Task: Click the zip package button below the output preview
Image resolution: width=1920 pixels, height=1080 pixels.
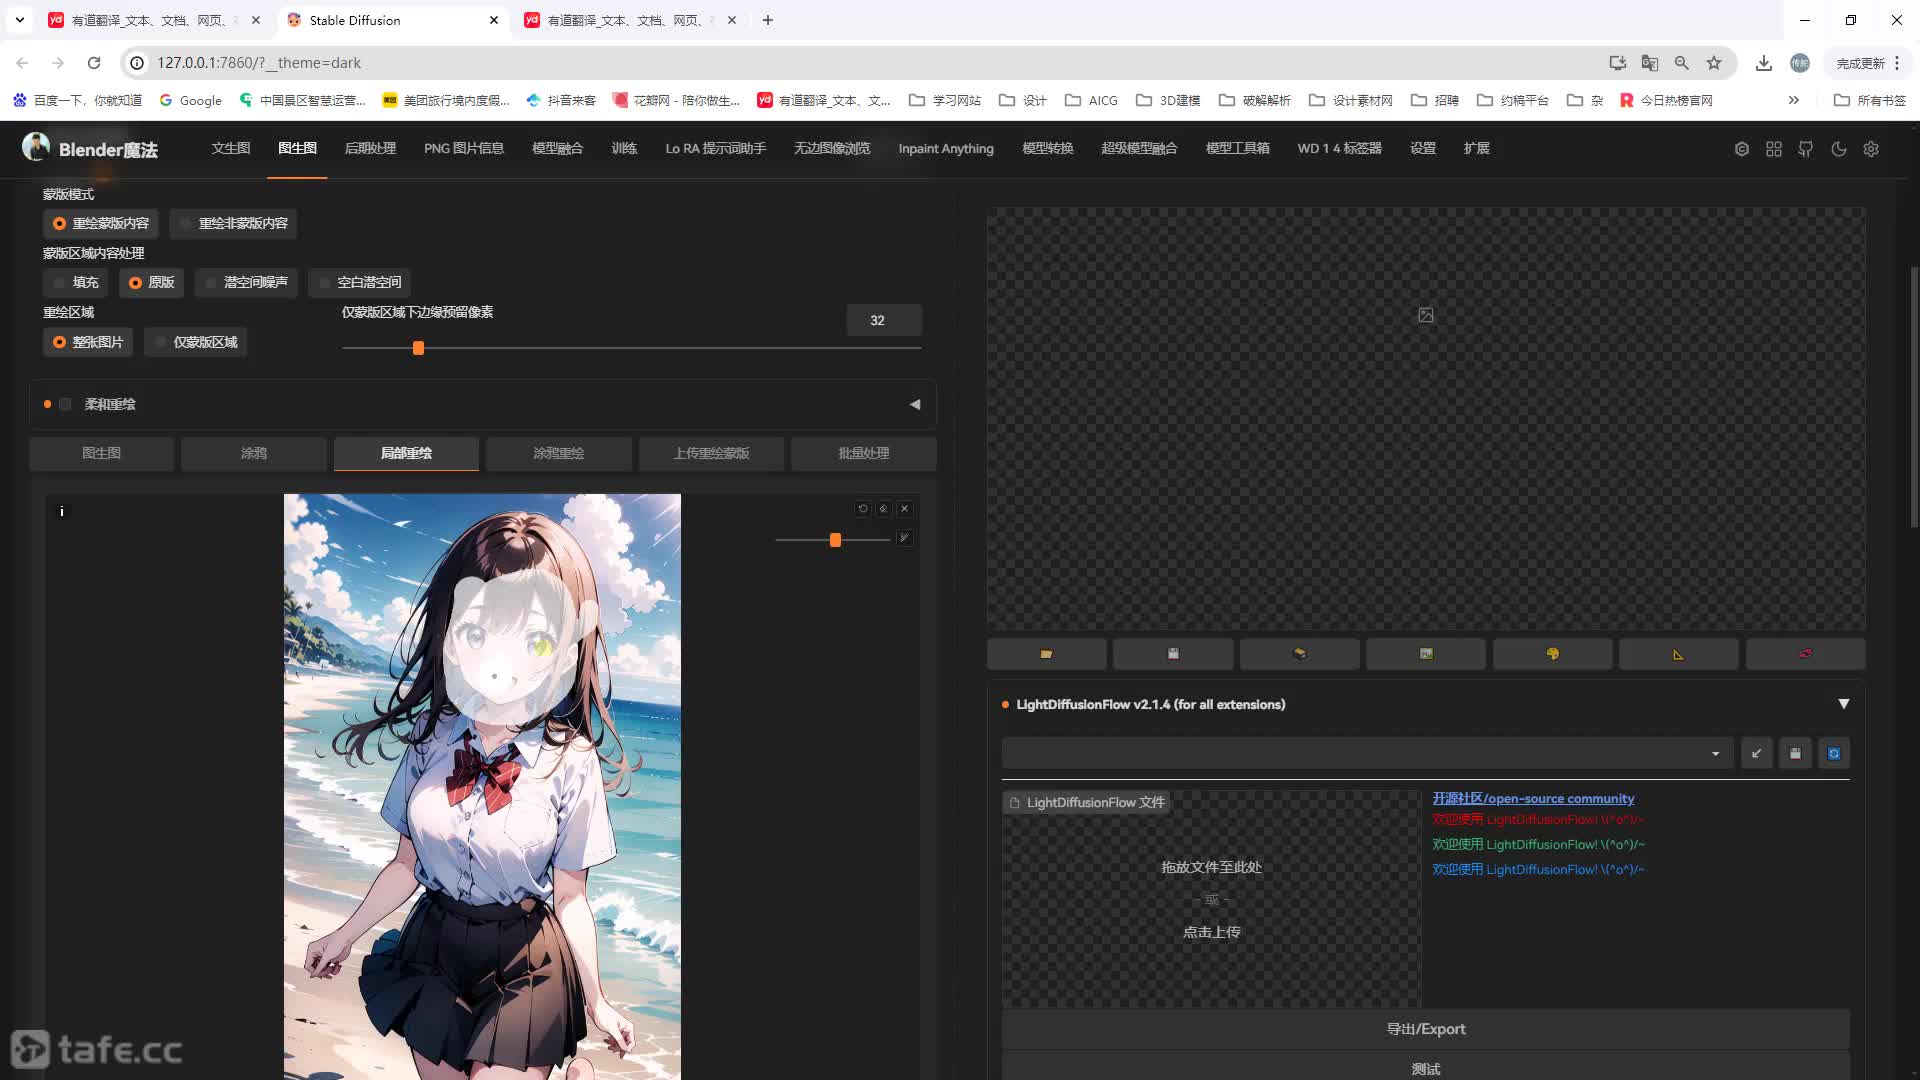Action: click(1299, 654)
